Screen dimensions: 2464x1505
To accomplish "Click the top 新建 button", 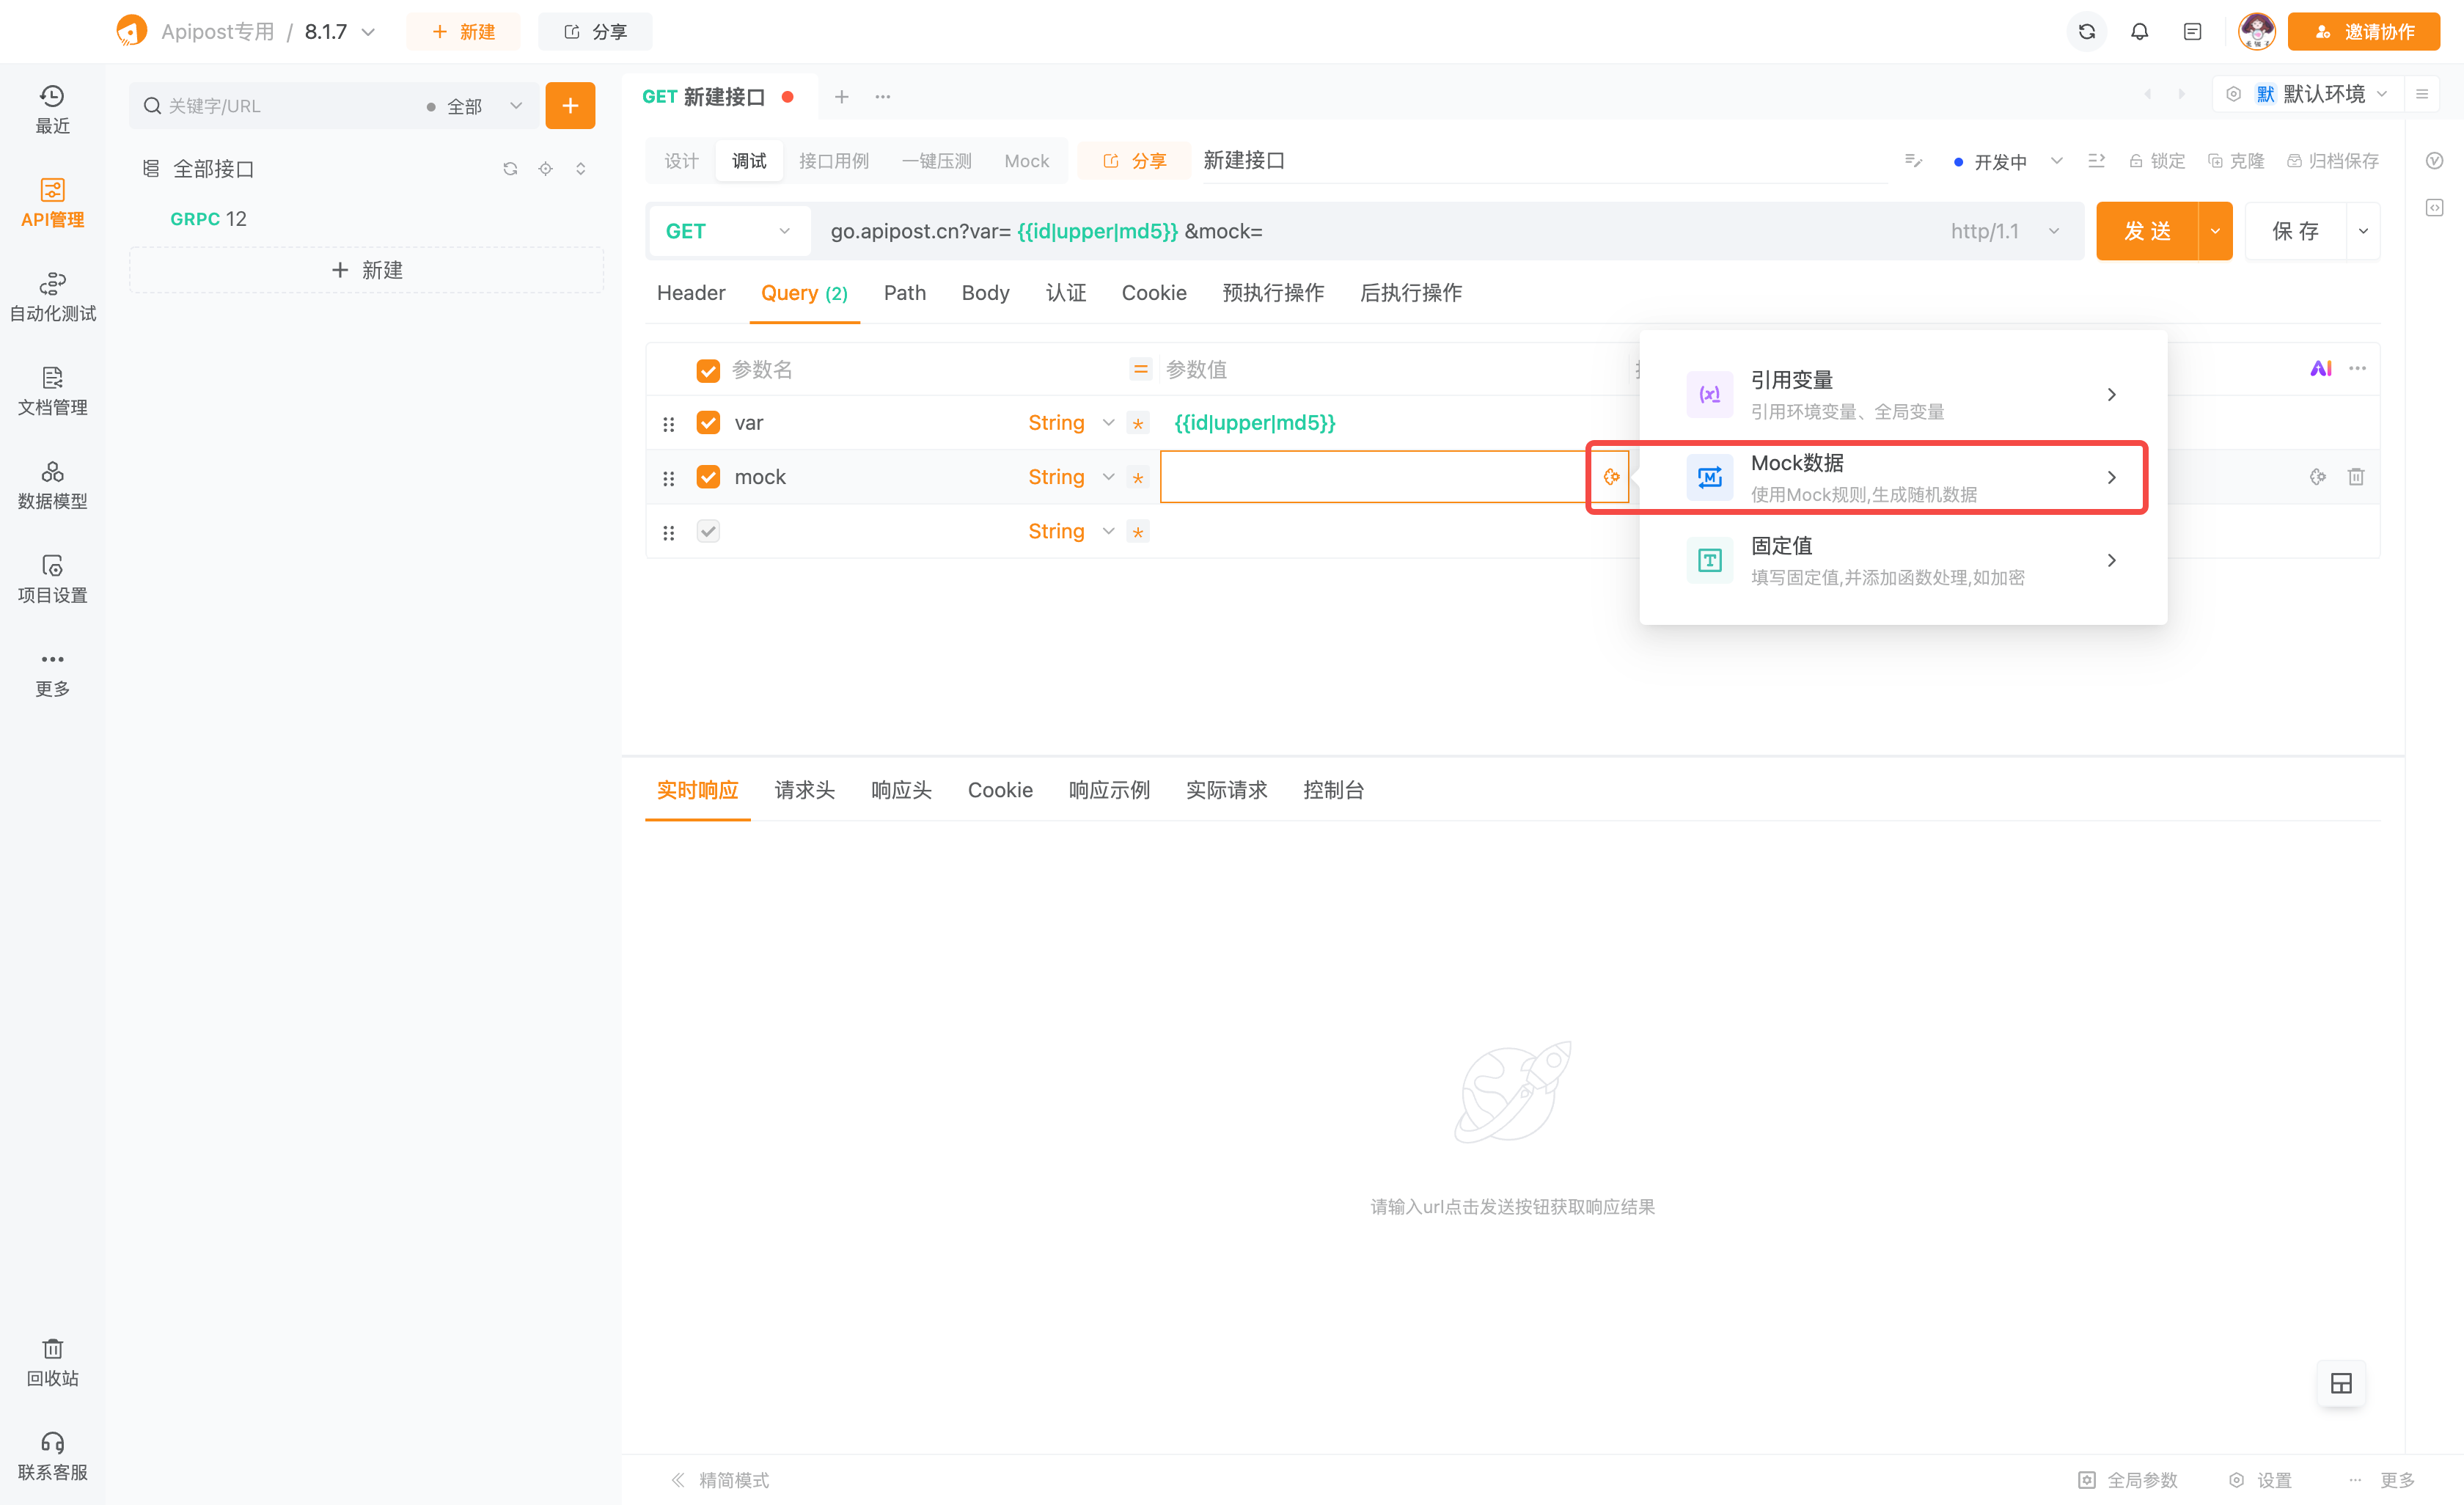I will (x=463, y=32).
